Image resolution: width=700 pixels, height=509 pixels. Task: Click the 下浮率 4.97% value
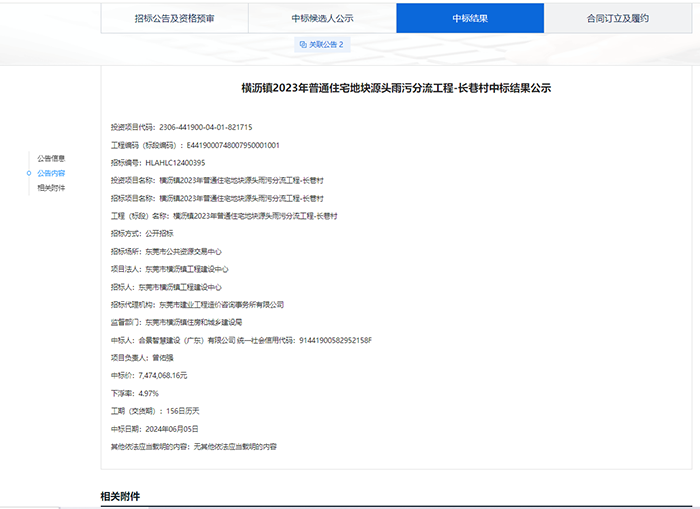pyautogui.click(x=149, y=393)
